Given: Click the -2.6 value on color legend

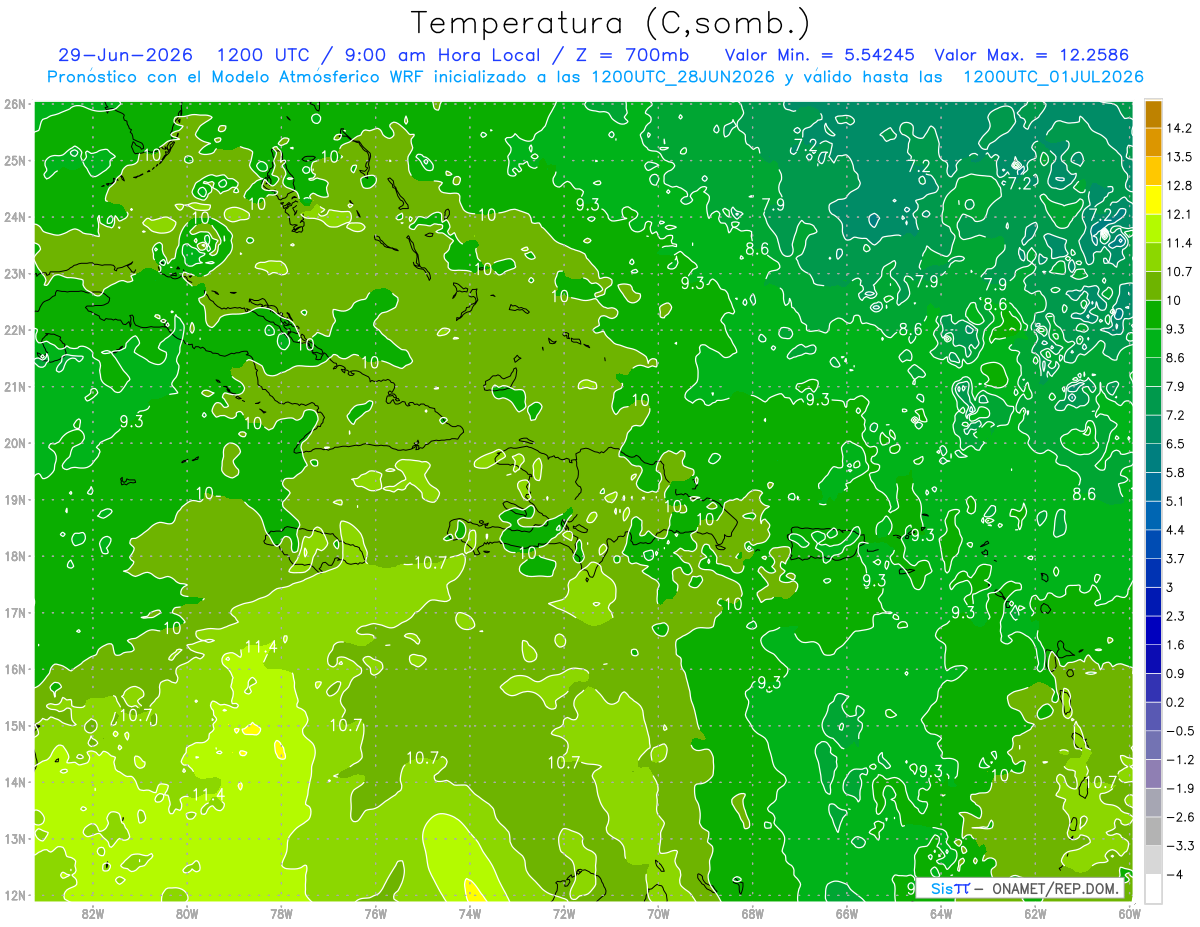Looking at the screenshot, I should [1179, 817].
